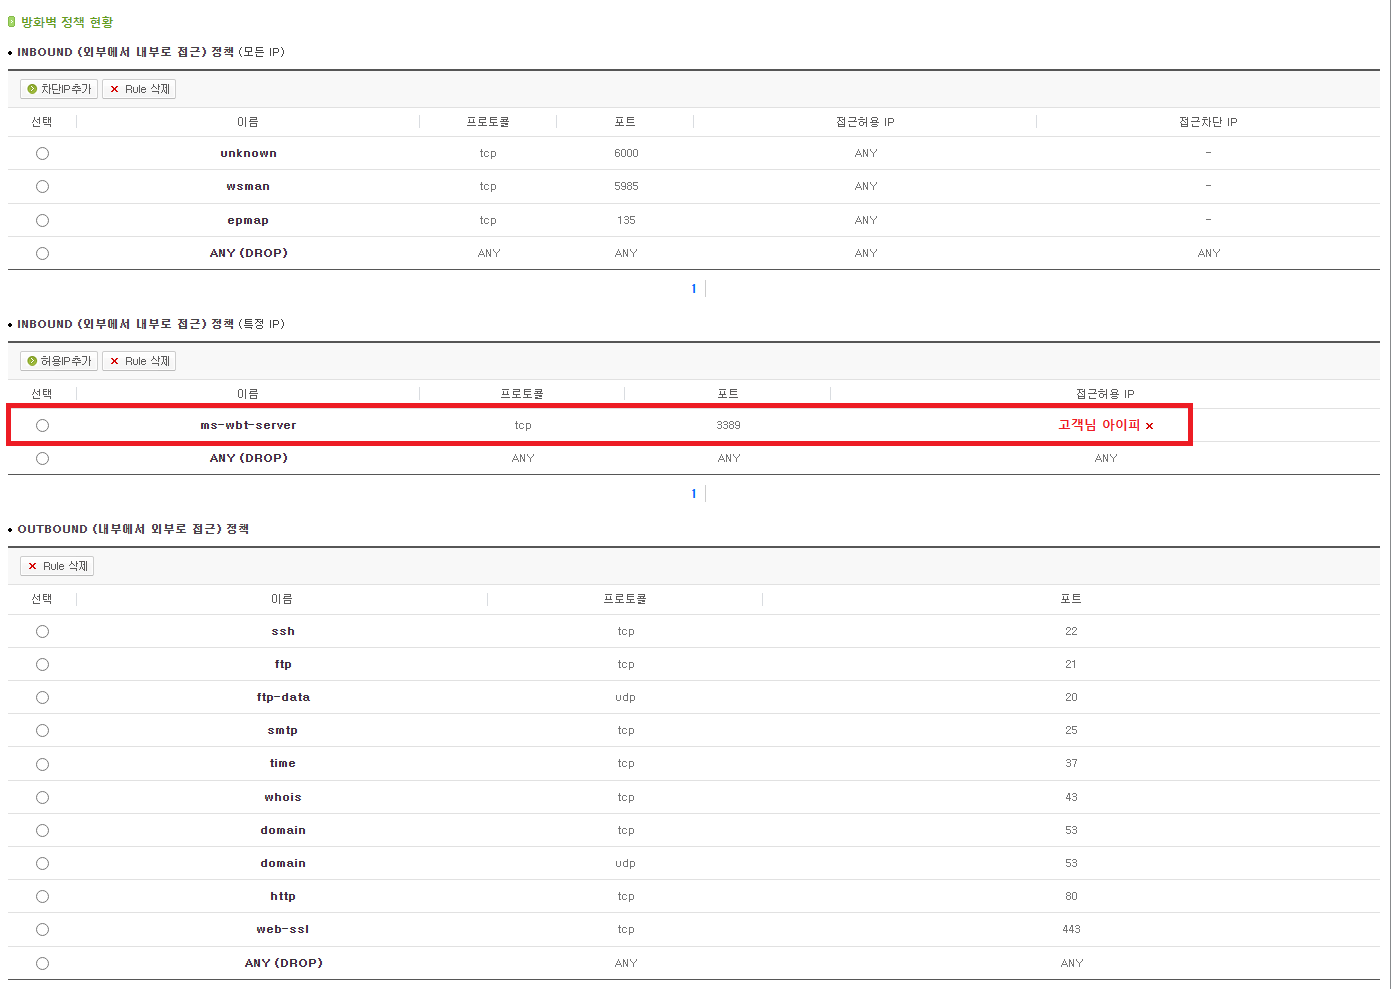Viewport: 1391px width, 989px height.
Task: Select the radio button for ssh outbound rule
Action: [x=42, y=631]
